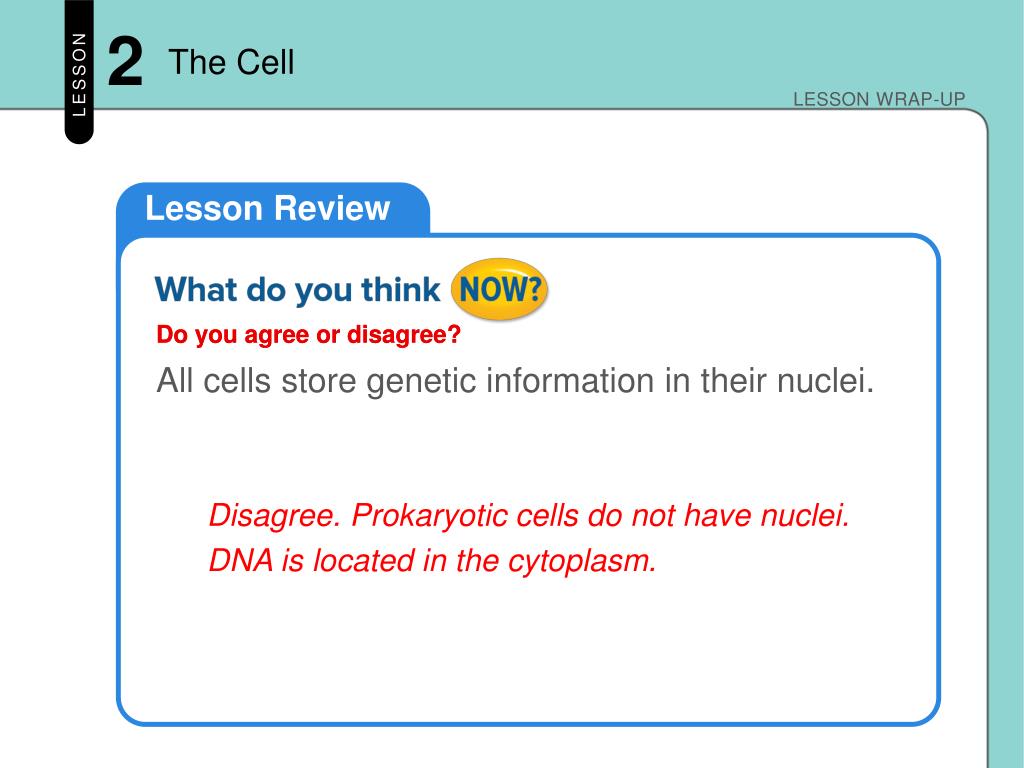Click the LESSON WRAP-UP label

(x=879, y=99)
